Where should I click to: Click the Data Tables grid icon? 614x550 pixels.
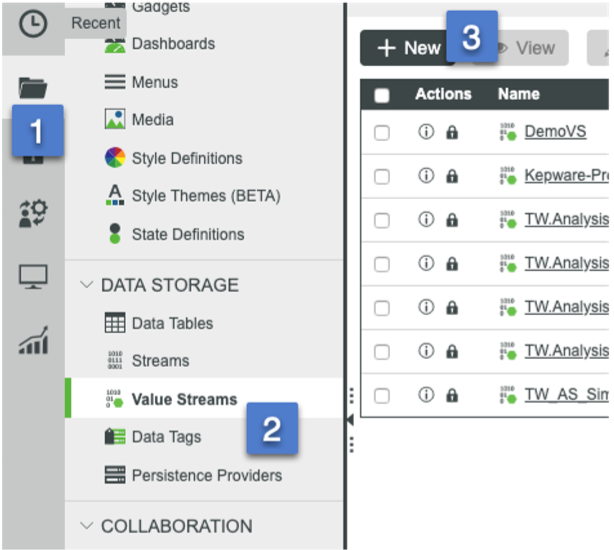pos(115,323)
